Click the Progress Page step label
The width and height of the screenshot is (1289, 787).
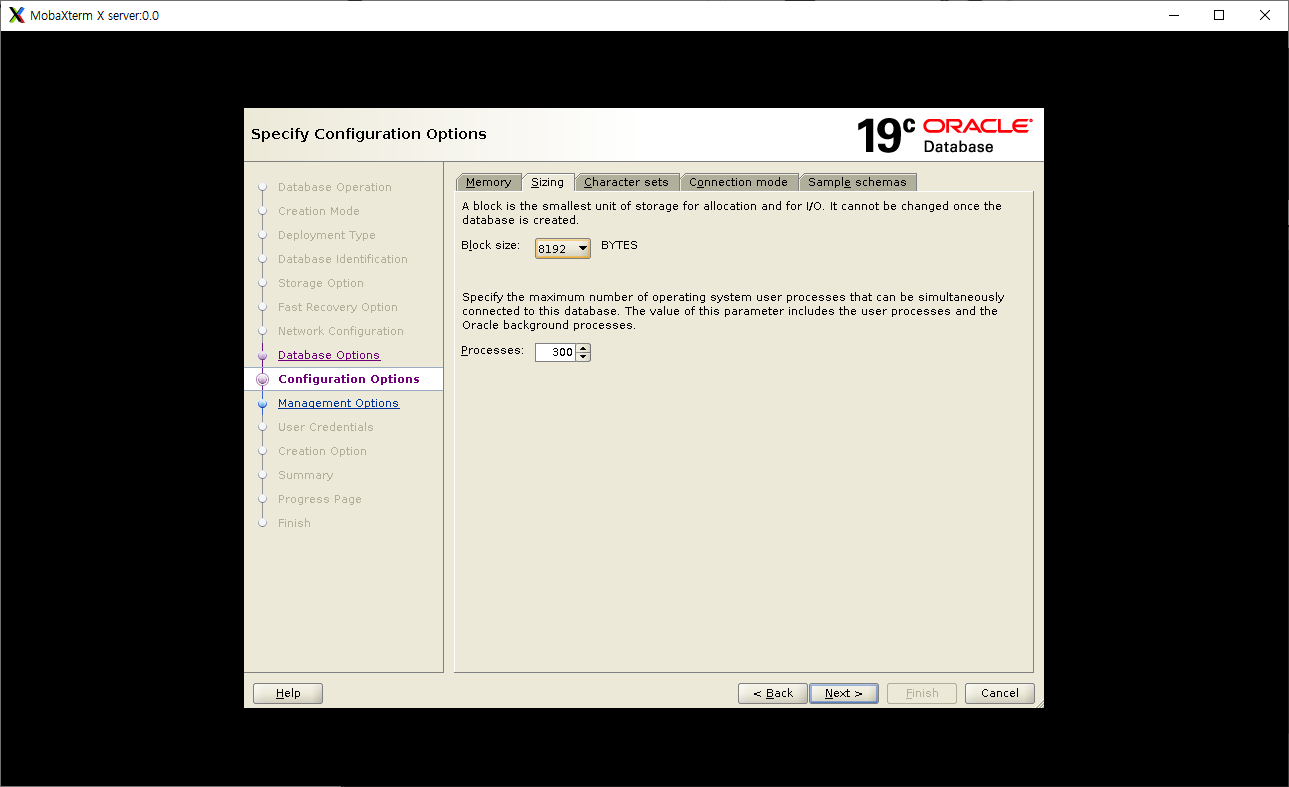(320, 499)
